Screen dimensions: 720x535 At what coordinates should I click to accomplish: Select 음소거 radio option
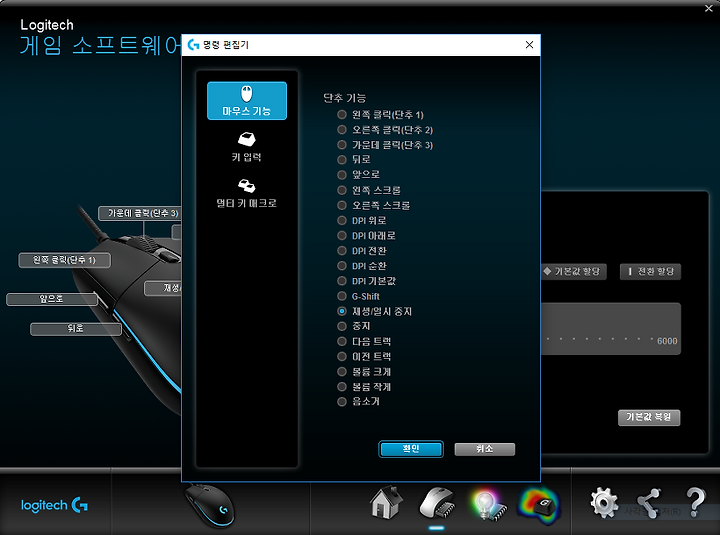click(359, 402)
